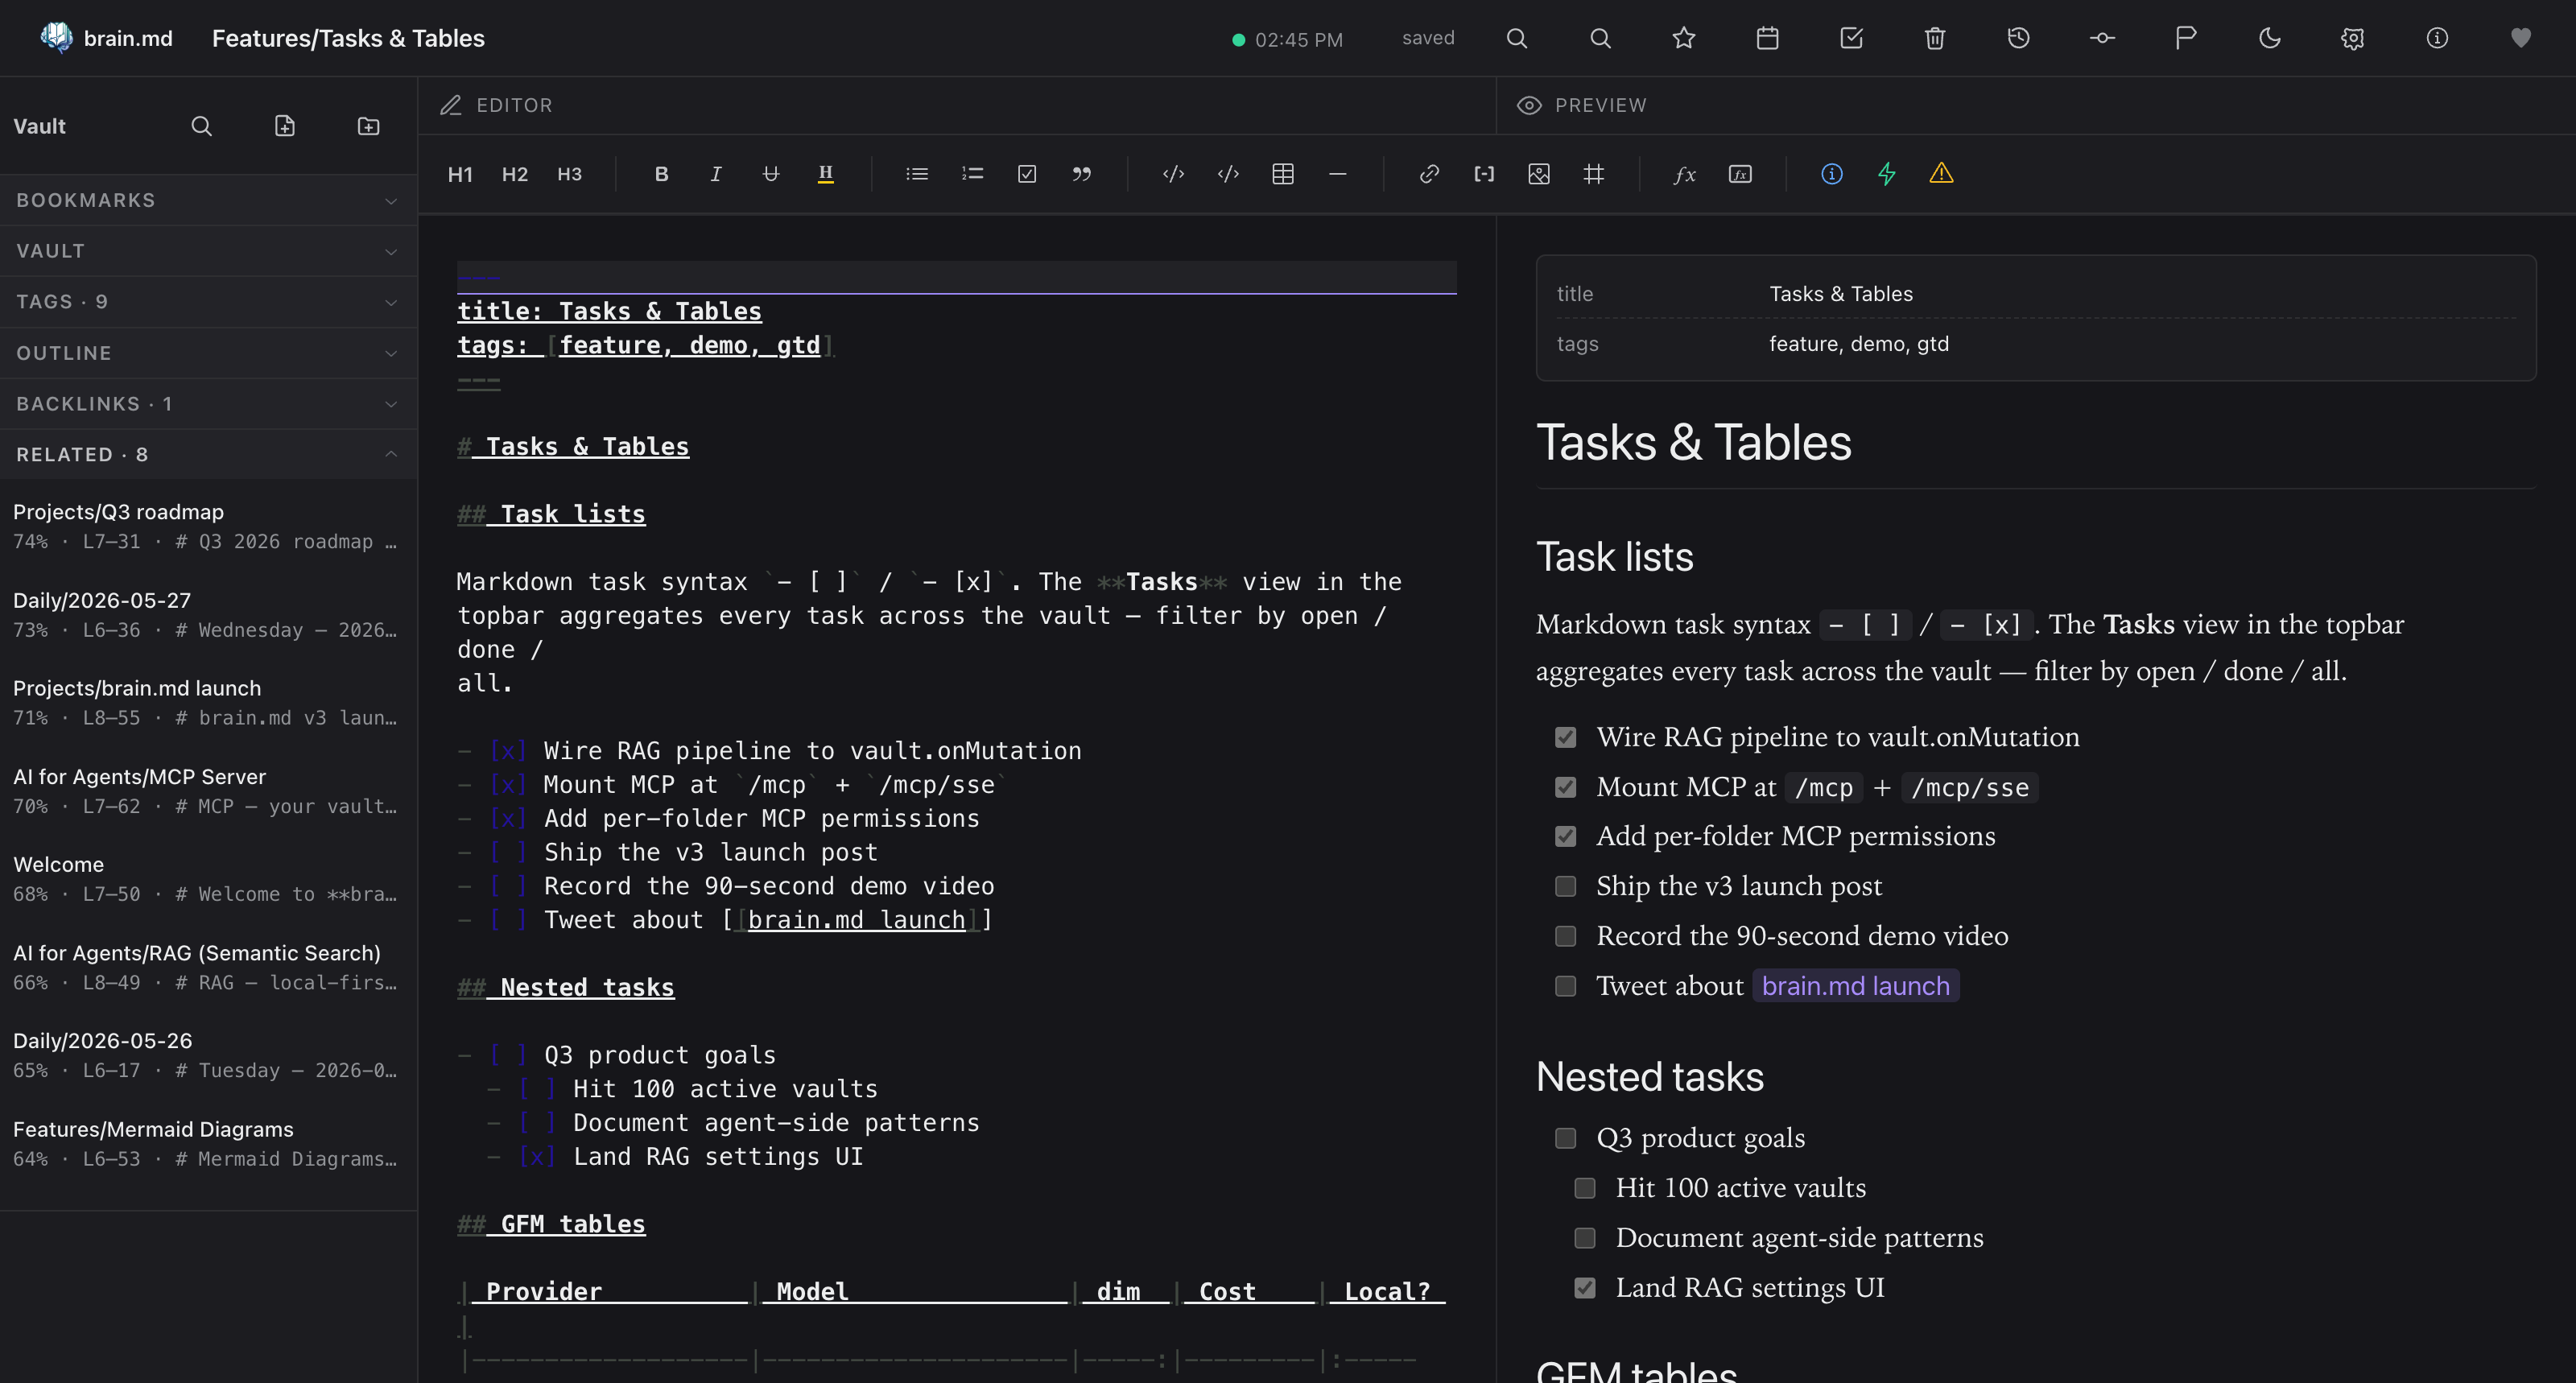
Task: Switch to the Preview pane header
Action: pyautogui.click(x=1582, y=105)
